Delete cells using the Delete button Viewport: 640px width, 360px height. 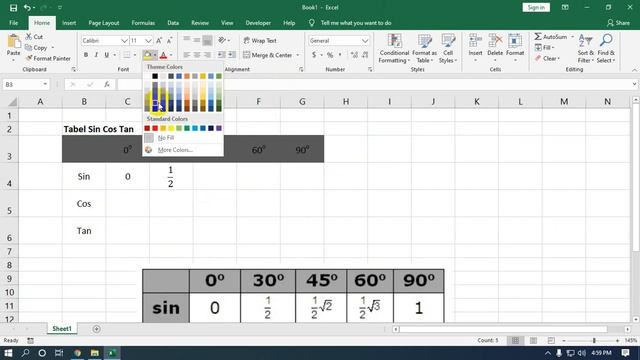(495, 49)
